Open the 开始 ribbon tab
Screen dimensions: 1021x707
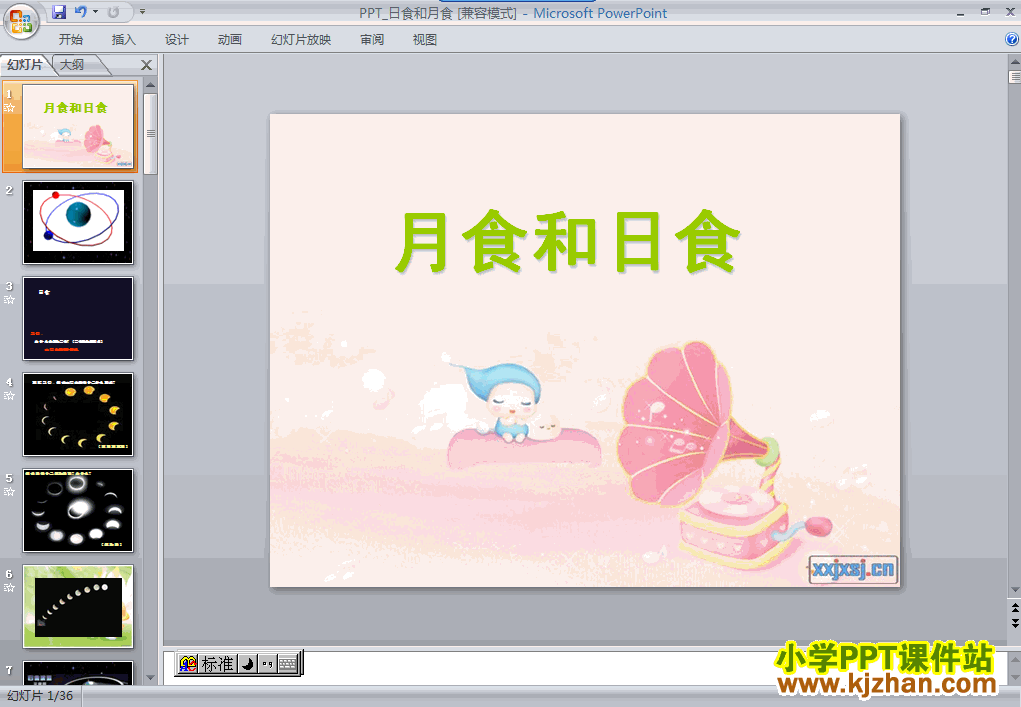tap(71, 40)
